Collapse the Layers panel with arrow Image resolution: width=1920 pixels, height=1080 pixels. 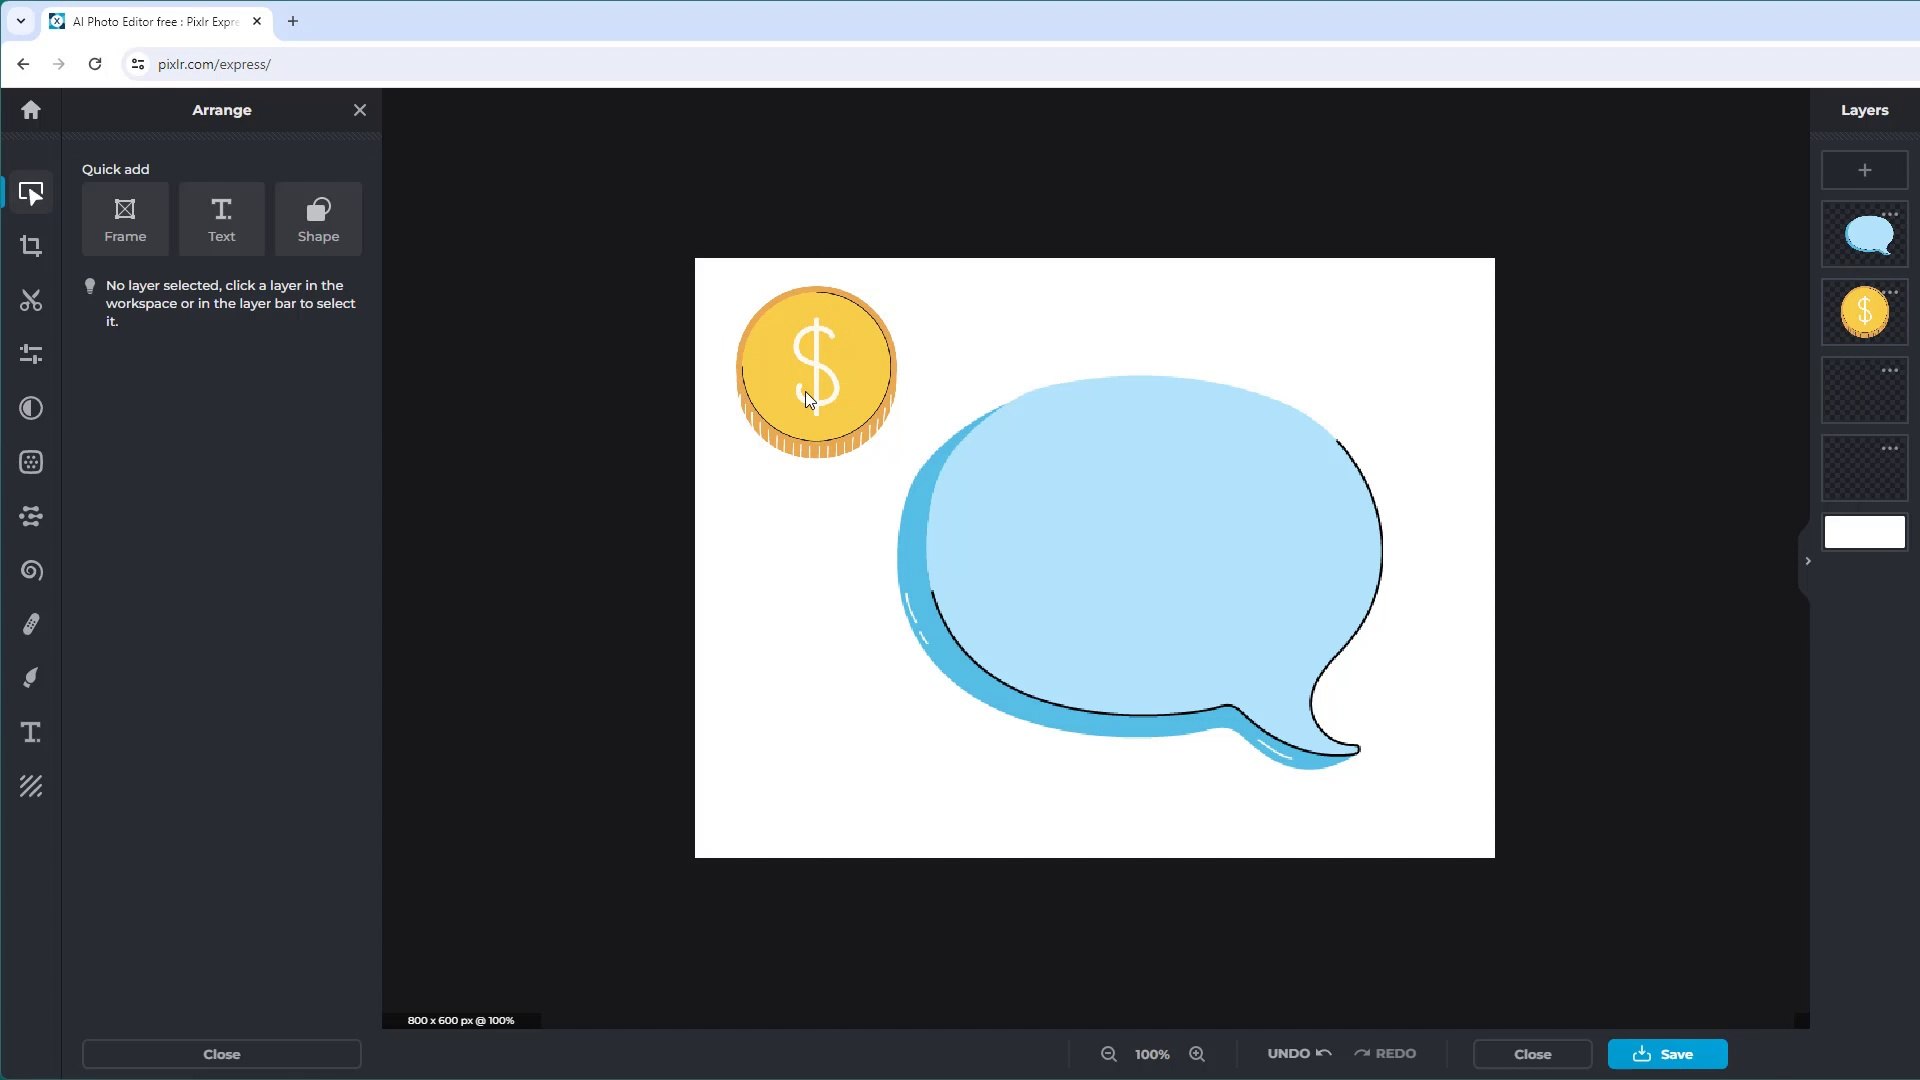tap(1807, 561)
